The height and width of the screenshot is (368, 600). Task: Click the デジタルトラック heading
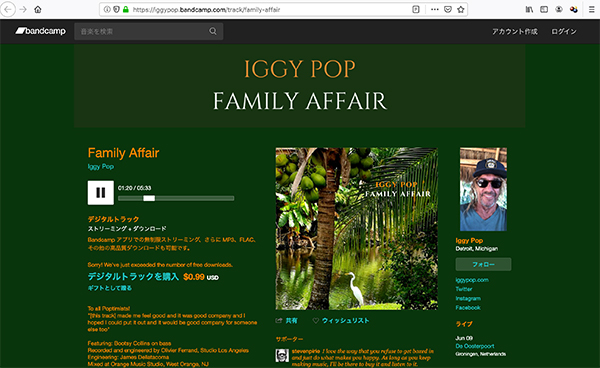[x=113, y=219]
